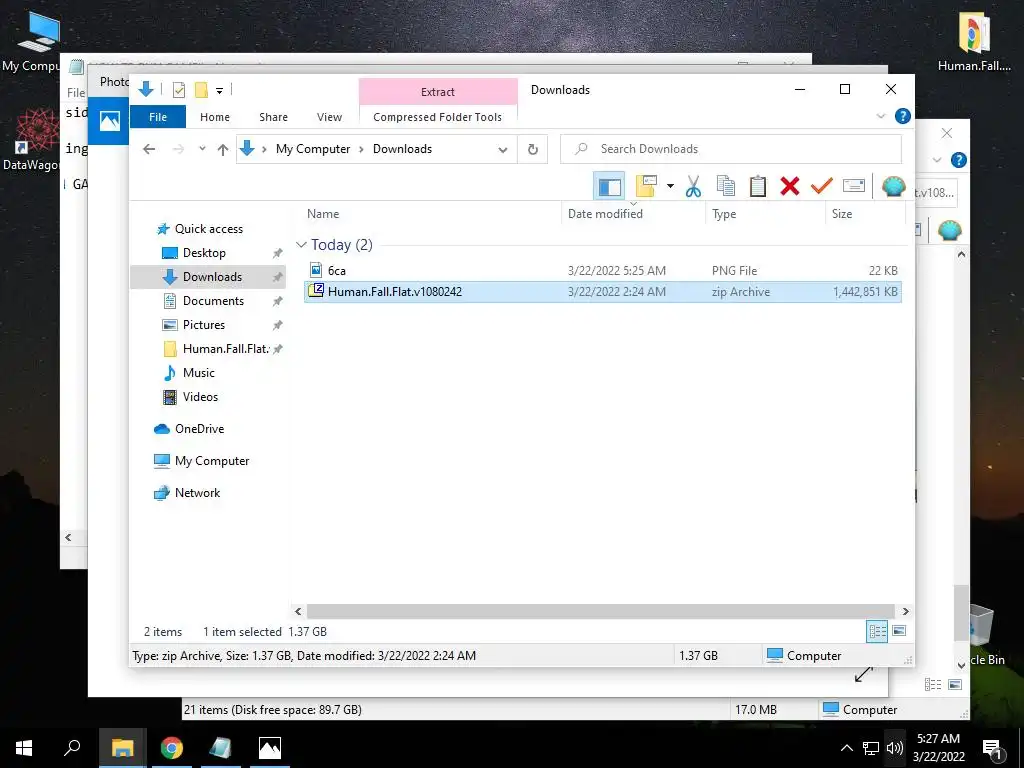Image resolution: width=1024 pixels, height=768 pixels.
Task: Click the horizontal scrollbar left arrow
Action: click(298, 612)
